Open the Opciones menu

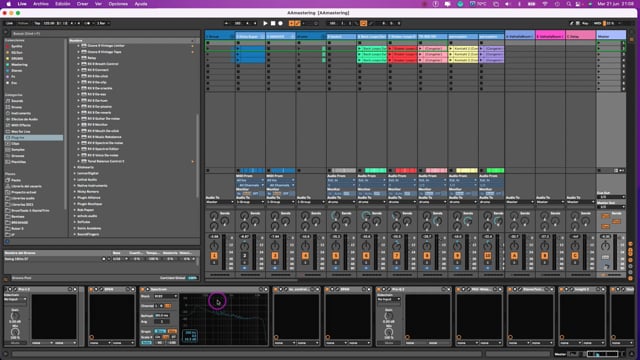click(118, 4)
